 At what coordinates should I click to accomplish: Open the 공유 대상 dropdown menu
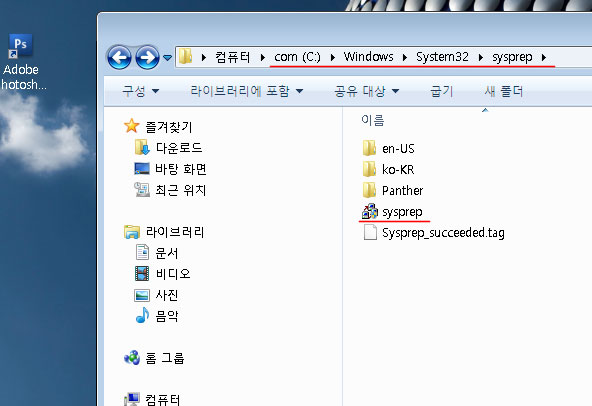click(367, 91)
